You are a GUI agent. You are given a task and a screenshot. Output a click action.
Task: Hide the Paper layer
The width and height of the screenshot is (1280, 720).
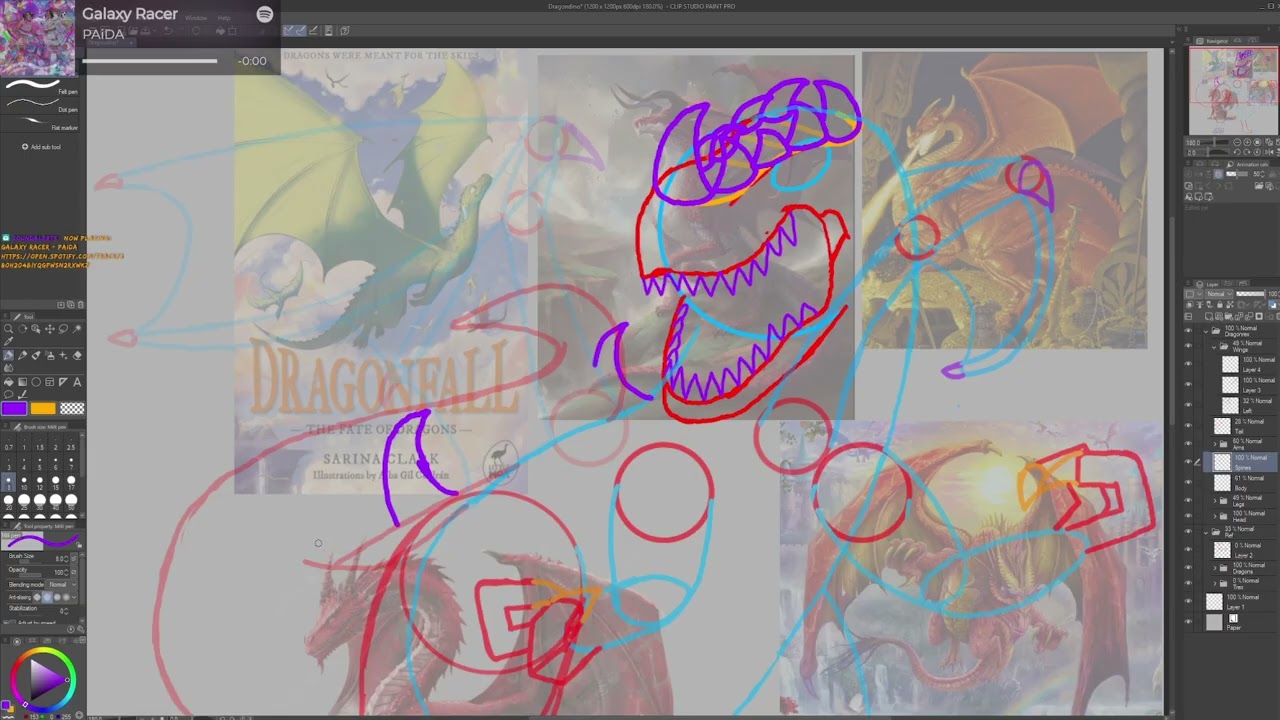[x=1188, y=622]
